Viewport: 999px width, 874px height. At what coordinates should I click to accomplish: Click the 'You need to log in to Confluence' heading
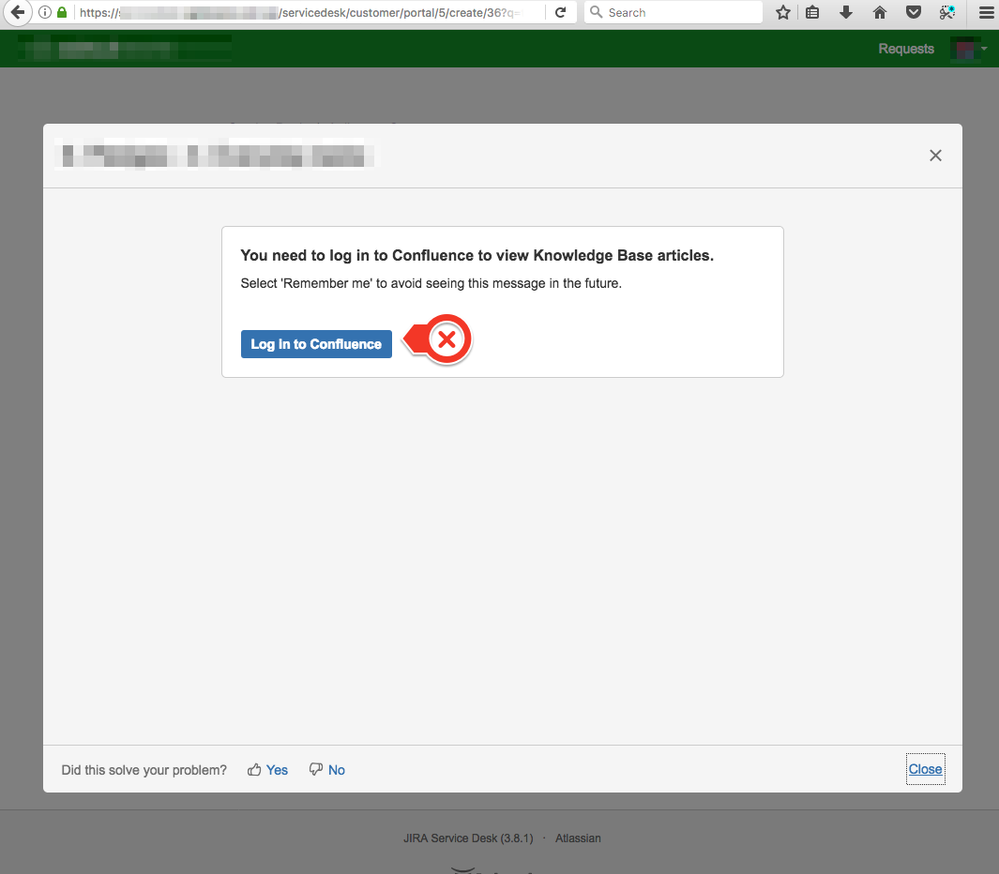[477, 255]
